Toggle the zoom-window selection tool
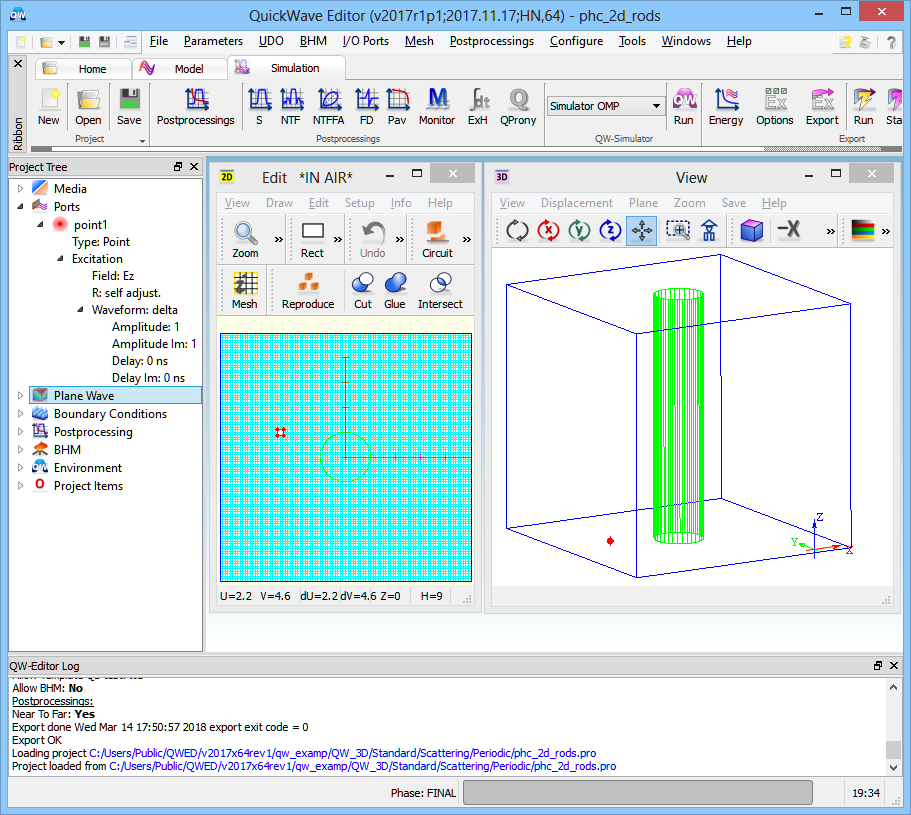Viewport: 911px width, 815px height. tap(678, 230)
